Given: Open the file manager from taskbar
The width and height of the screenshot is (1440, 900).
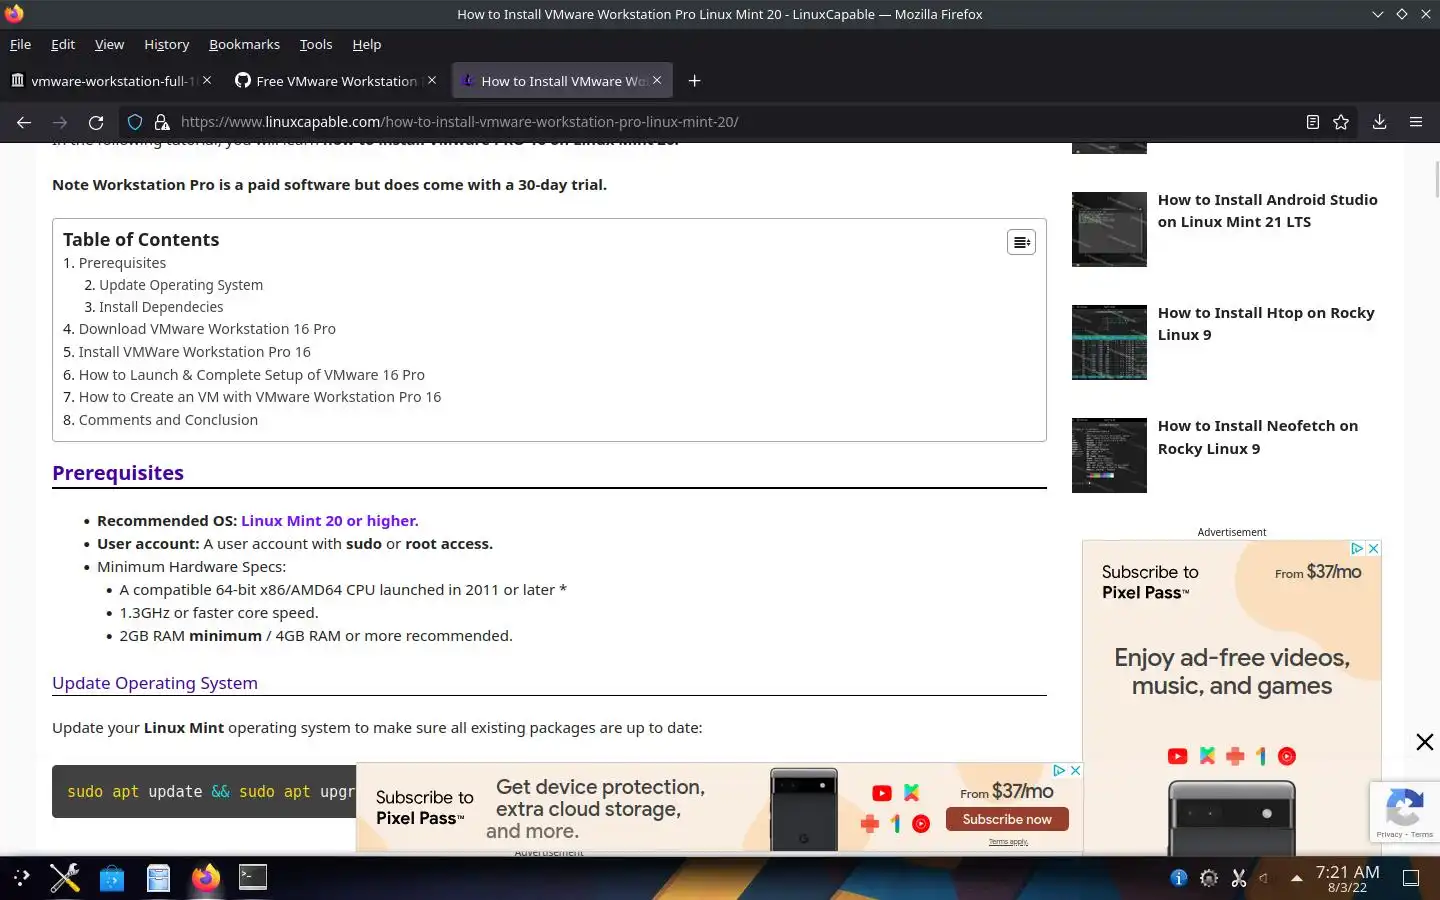Looking at the screenshot, I should (158, 878).
